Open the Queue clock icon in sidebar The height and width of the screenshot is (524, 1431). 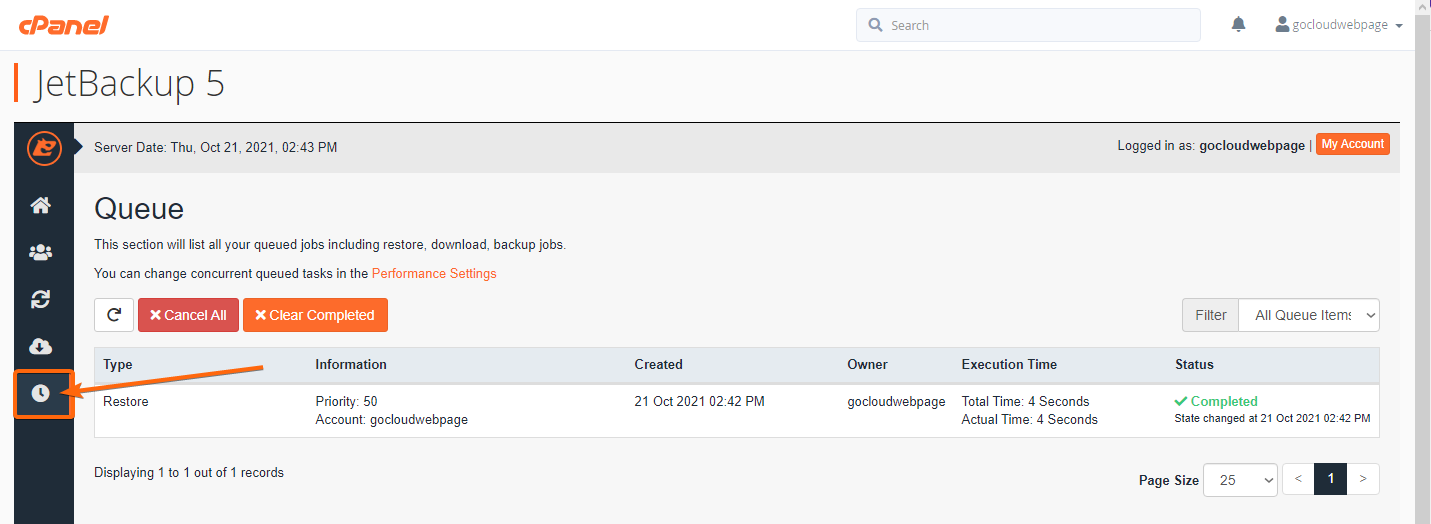coord(40,393)
